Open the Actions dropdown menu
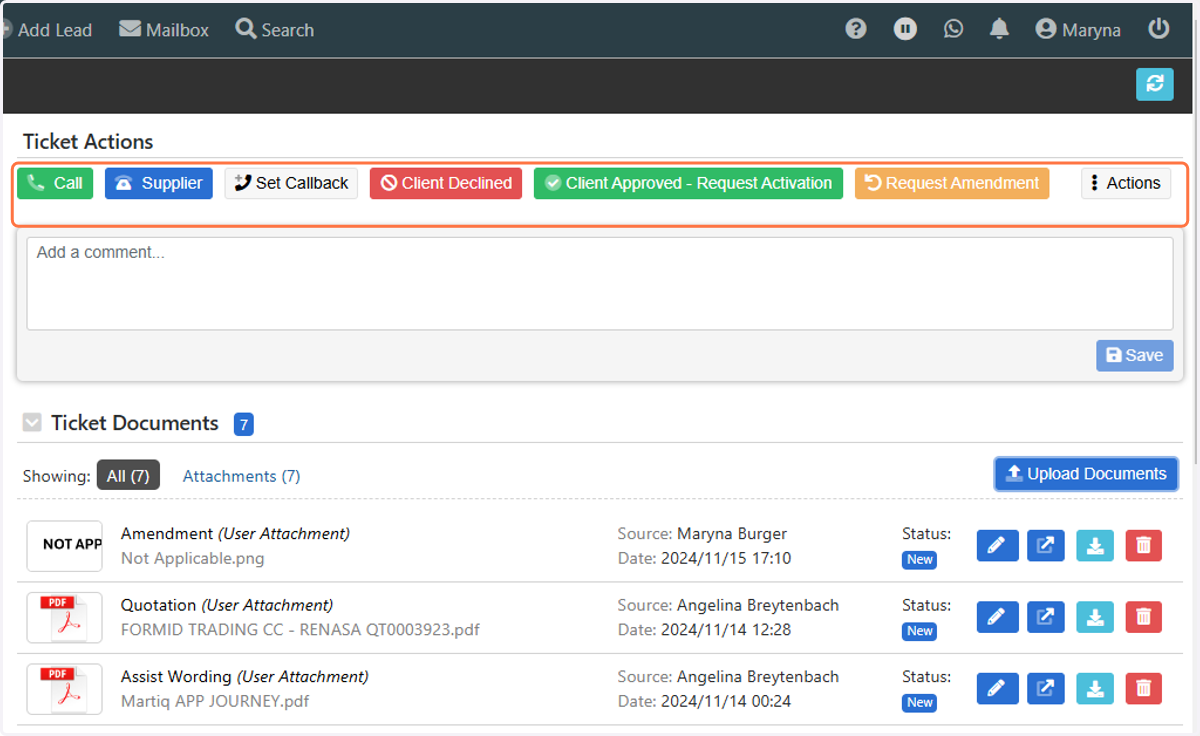 [1126, 183]
